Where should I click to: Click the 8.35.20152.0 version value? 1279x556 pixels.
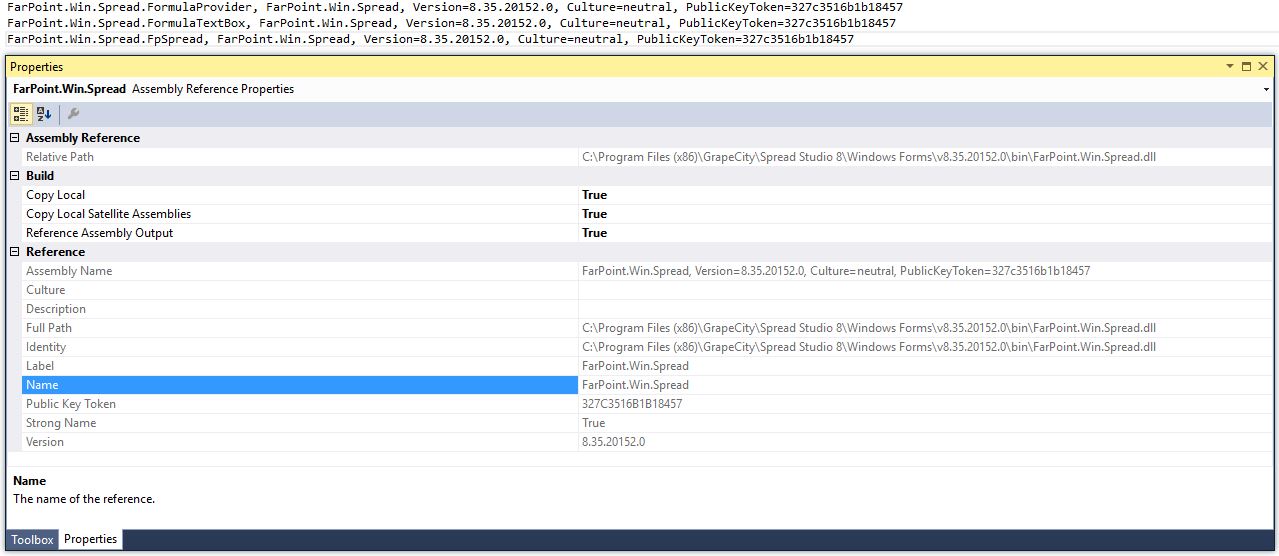click(614, 442)
